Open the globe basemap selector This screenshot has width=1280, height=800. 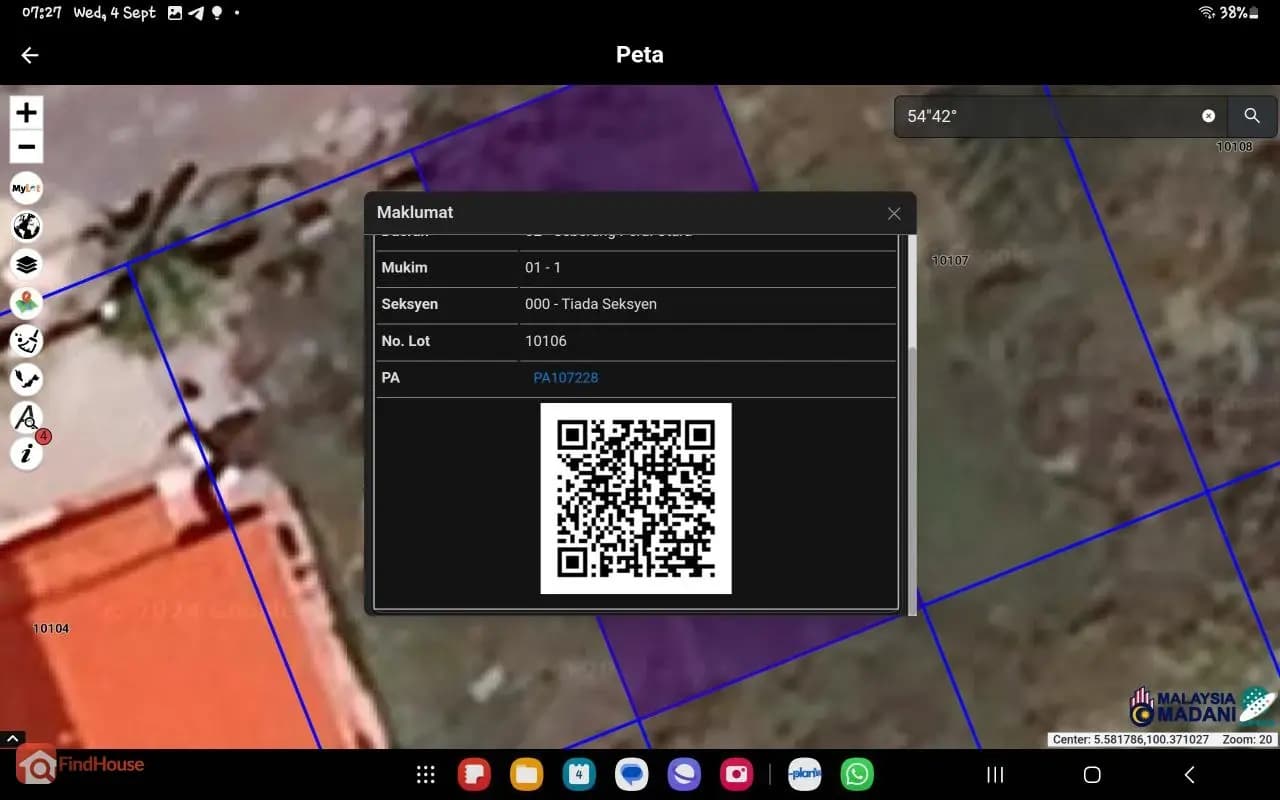26,226
